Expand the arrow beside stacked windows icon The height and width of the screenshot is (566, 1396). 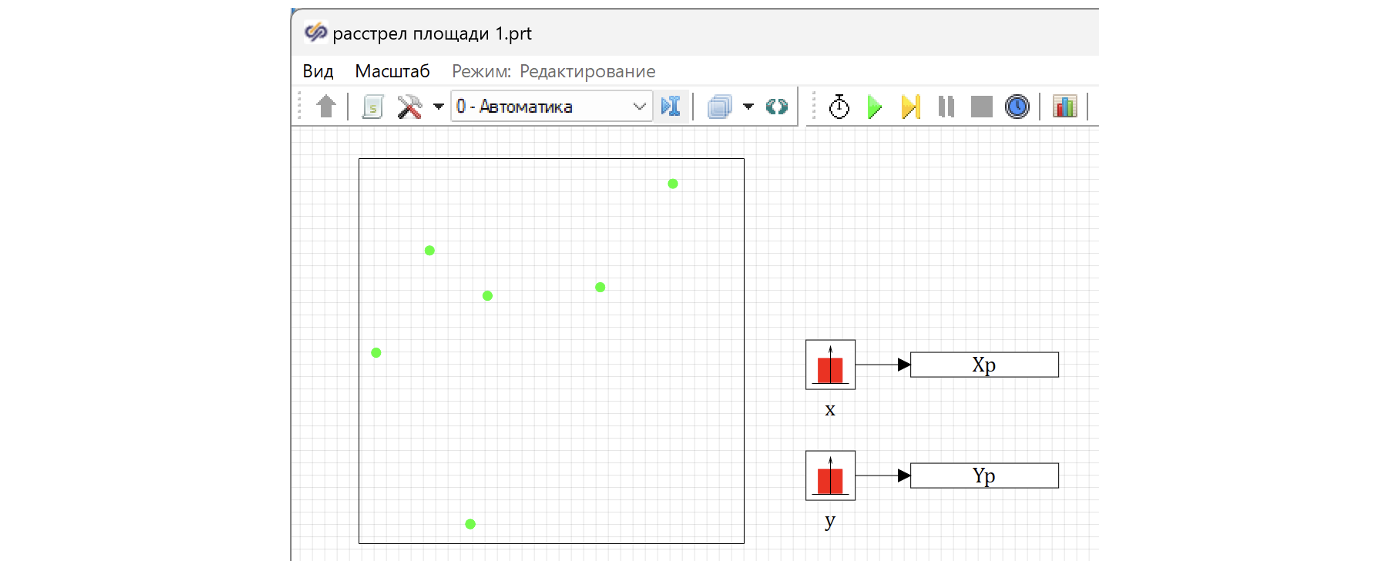(748, 107)
